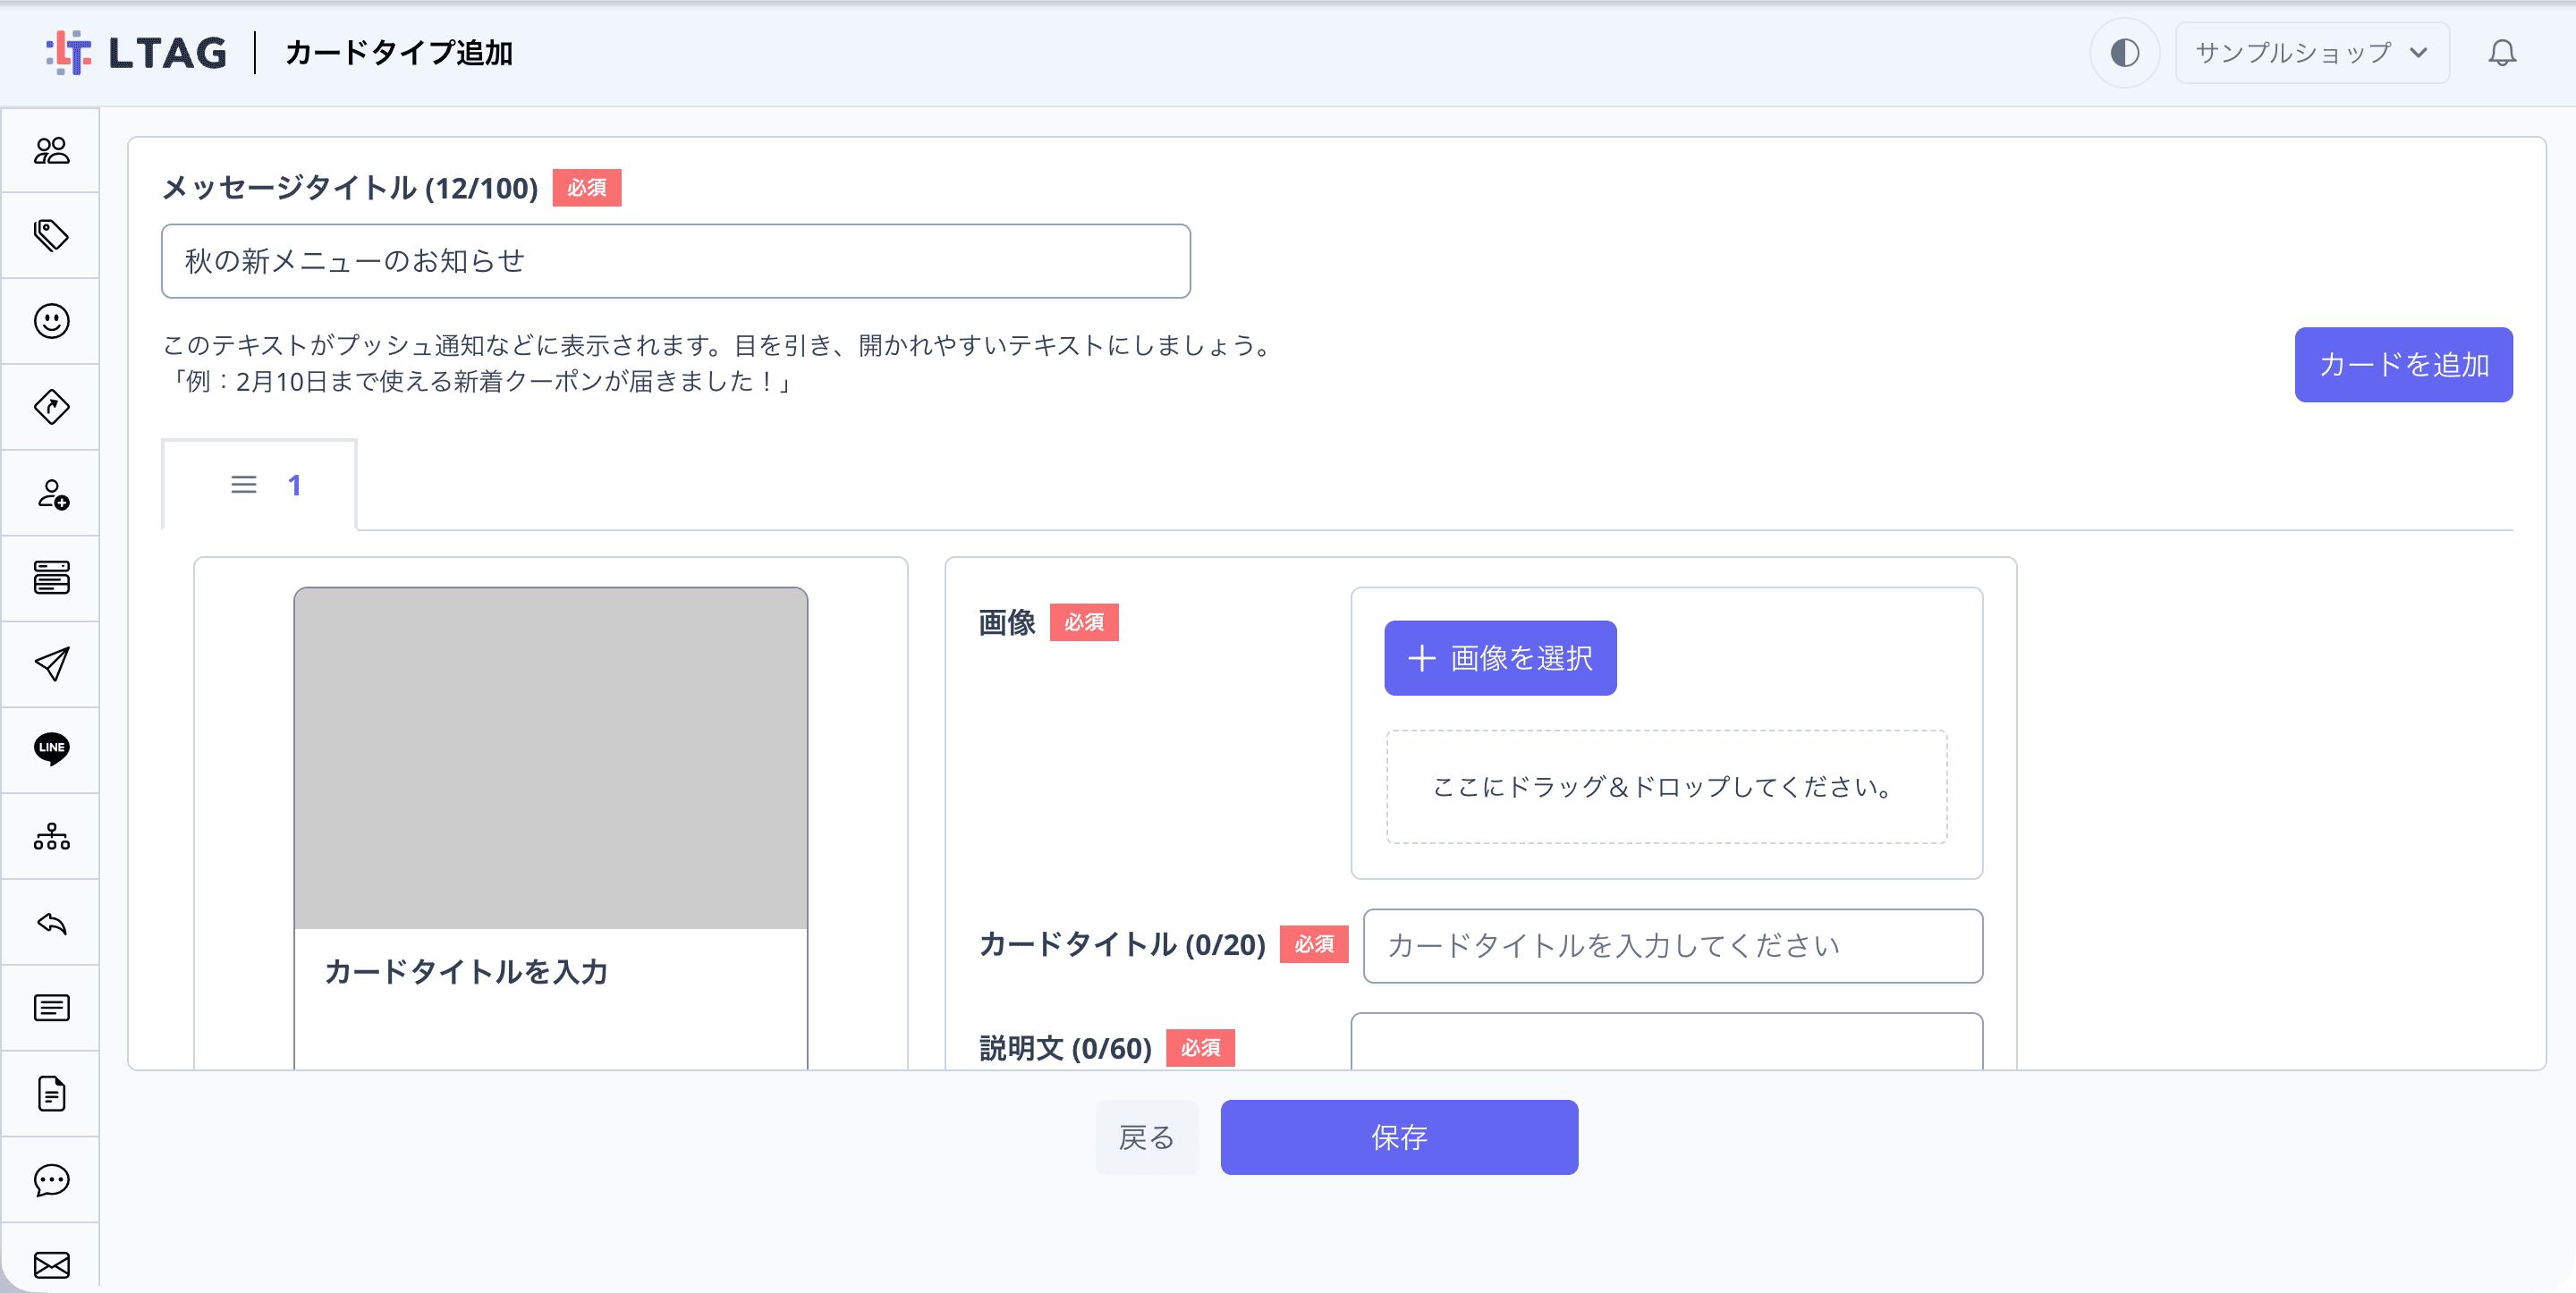The width and height of the screenshot is (2576, 1293).
Task: Grab the hamburger handle on card tab 1
Action: [x=244, y=485]
